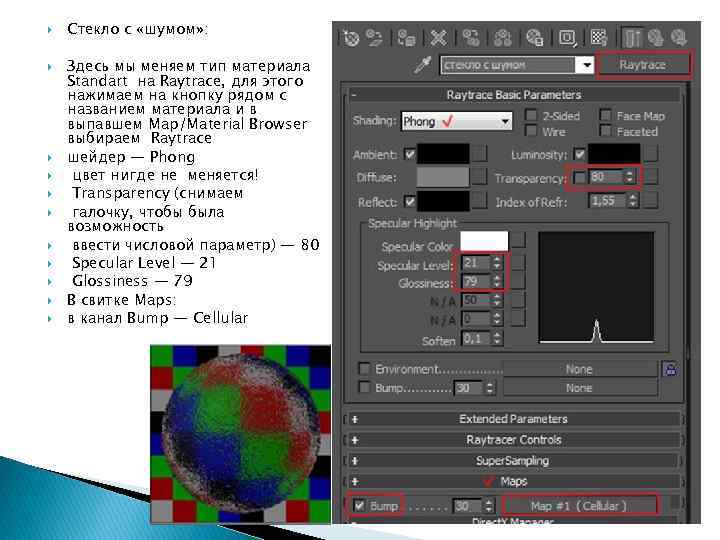Open the Ambient black color swatch
Screen dimensions: 720x540
(x=443, y=154)
